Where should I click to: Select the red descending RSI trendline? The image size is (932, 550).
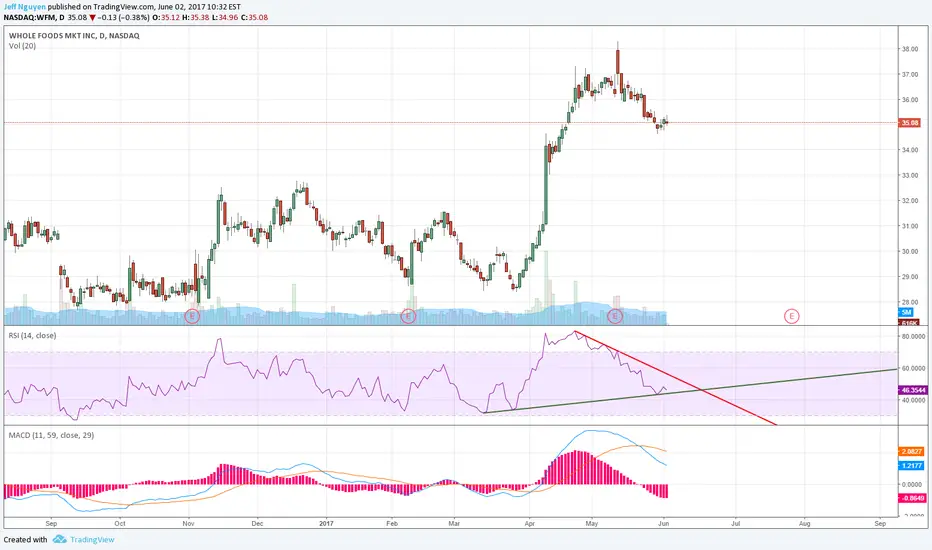click(x=675, y=378)
